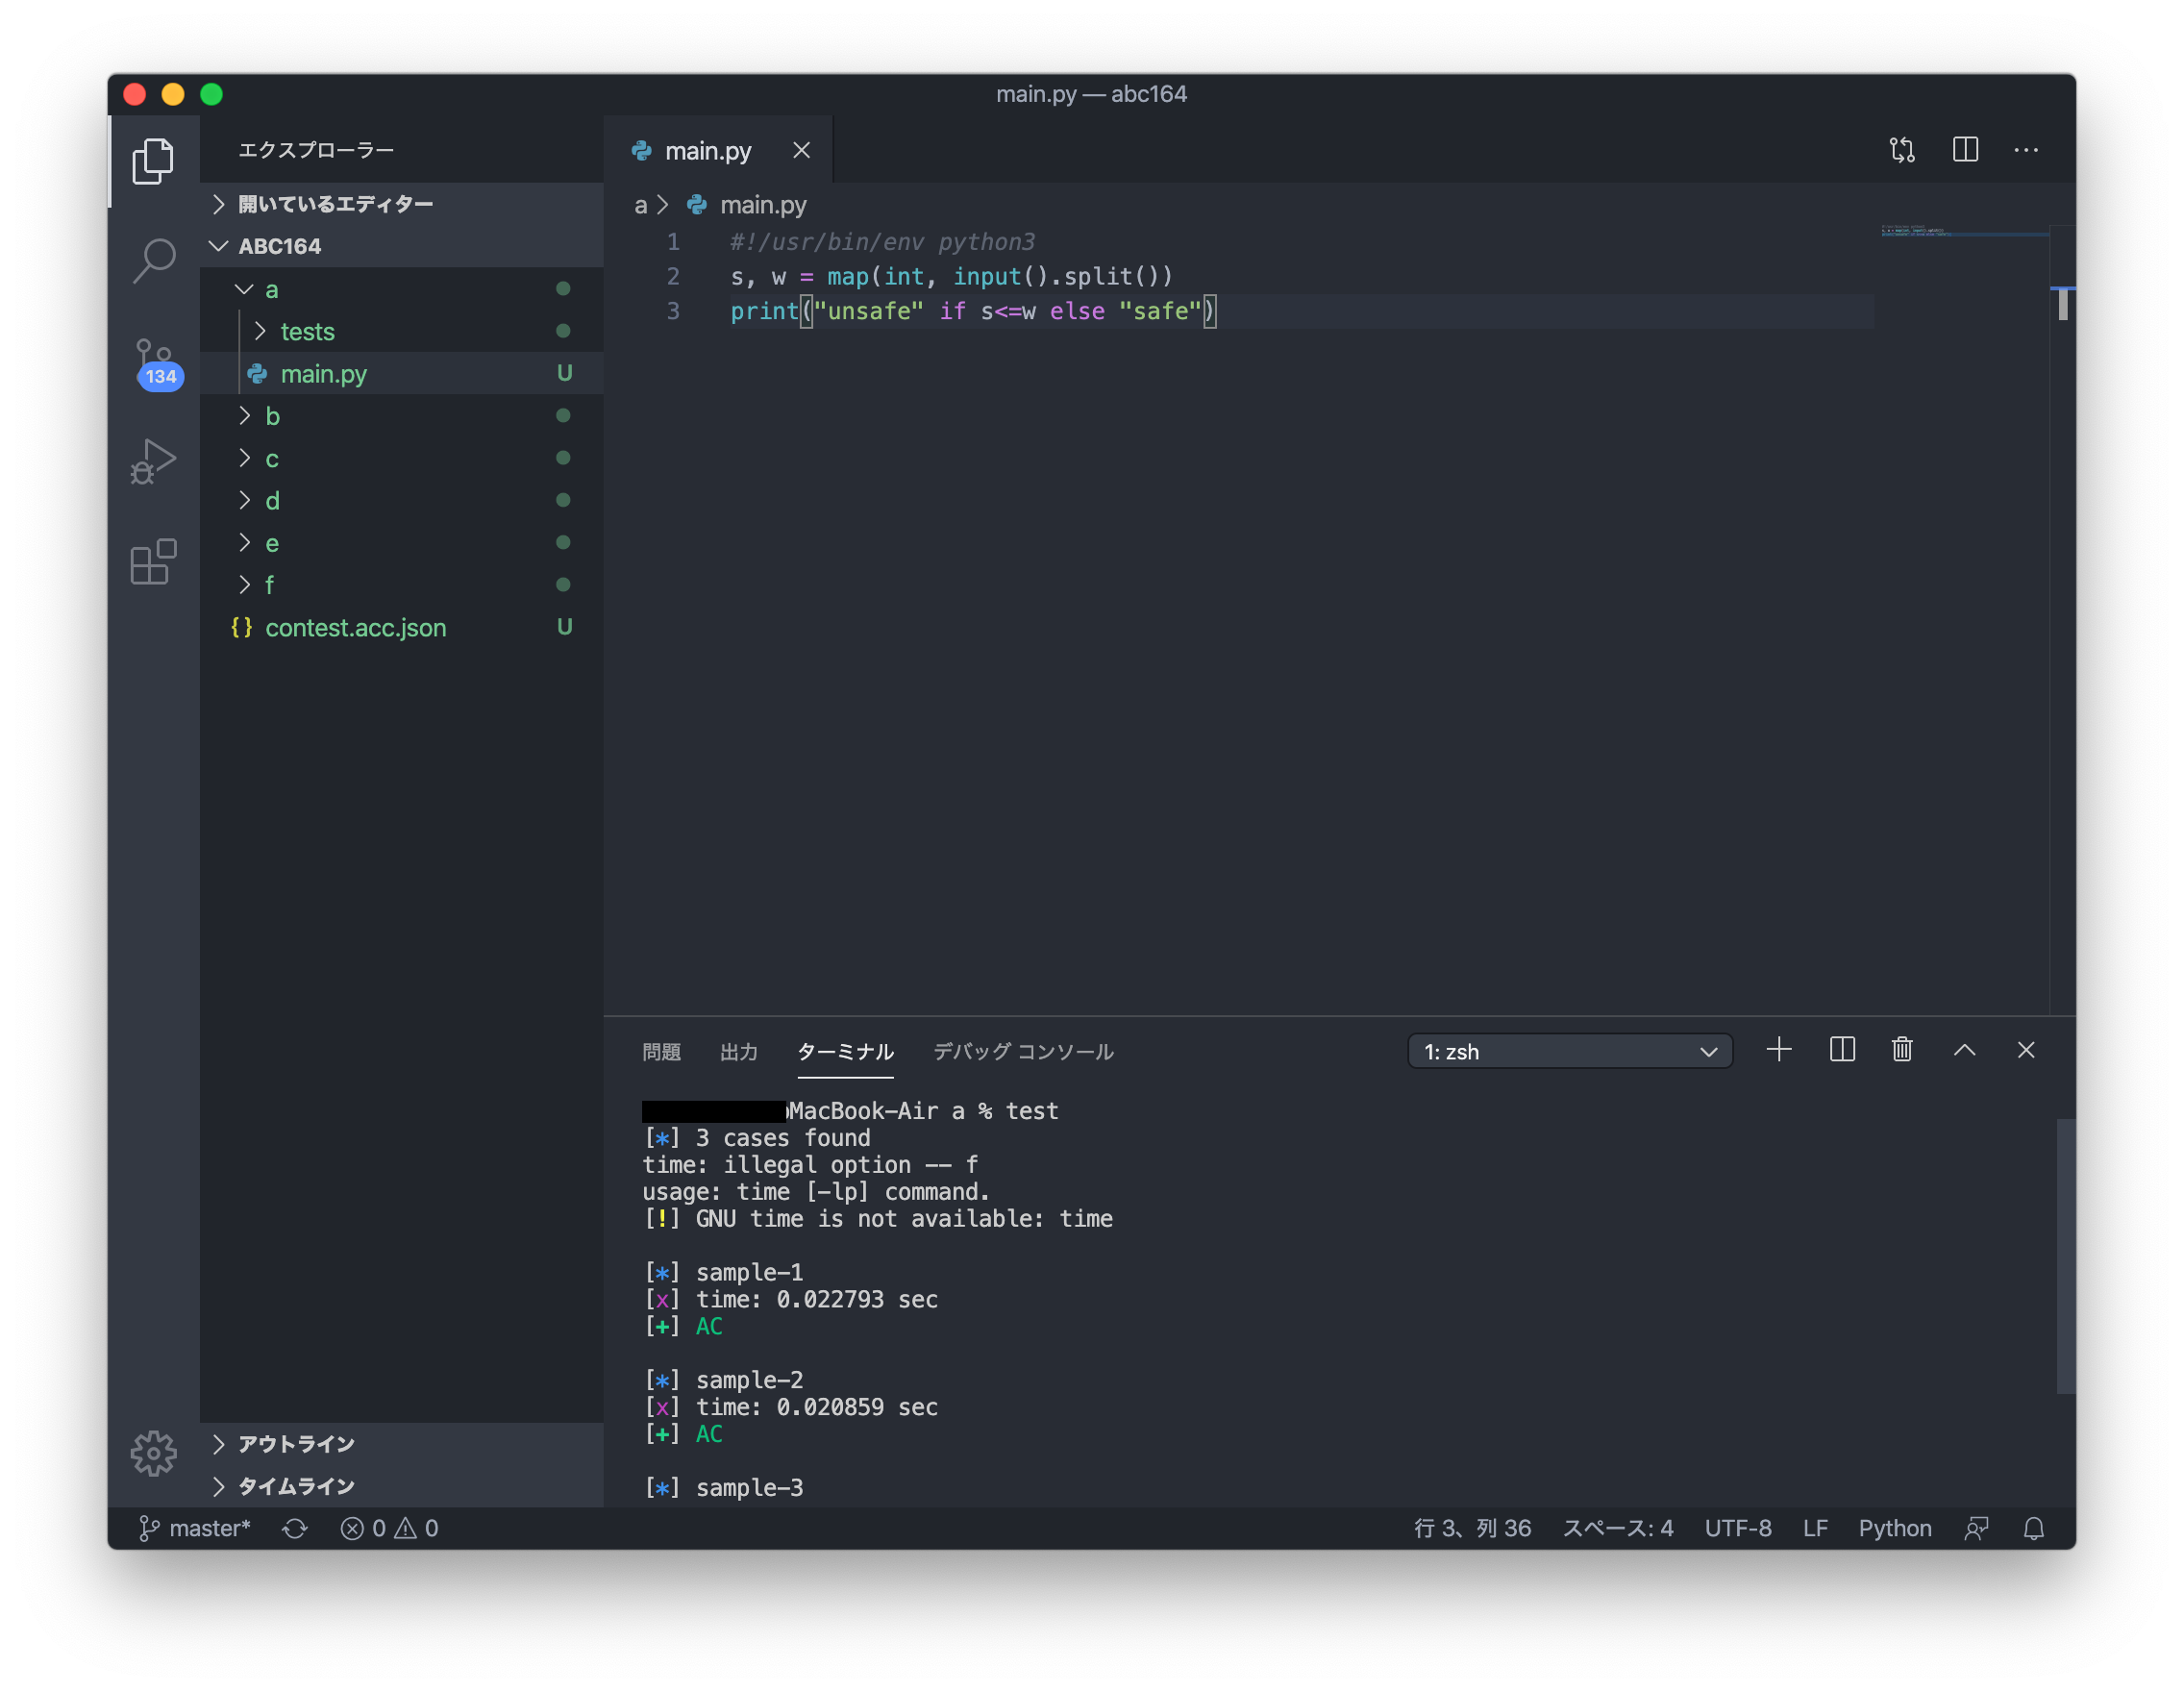
Task: Change end of line sequence LF
Action: [x=1815, y=1528]
